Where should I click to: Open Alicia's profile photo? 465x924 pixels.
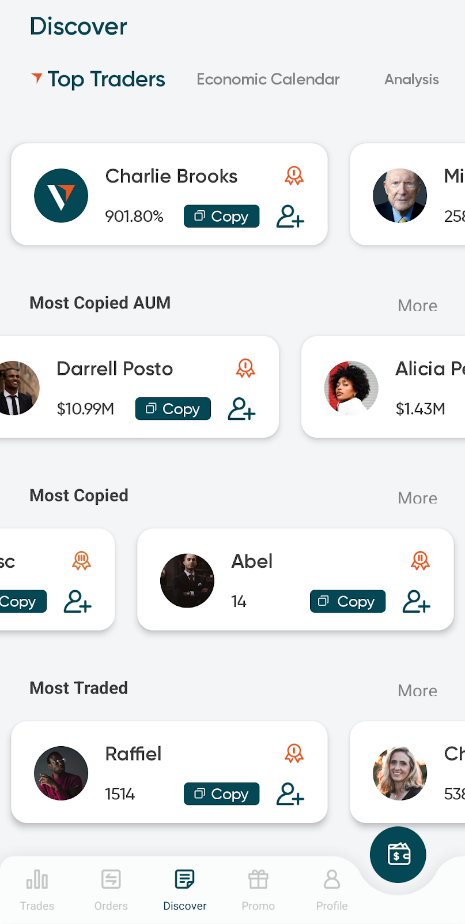[x=351, y=388]
